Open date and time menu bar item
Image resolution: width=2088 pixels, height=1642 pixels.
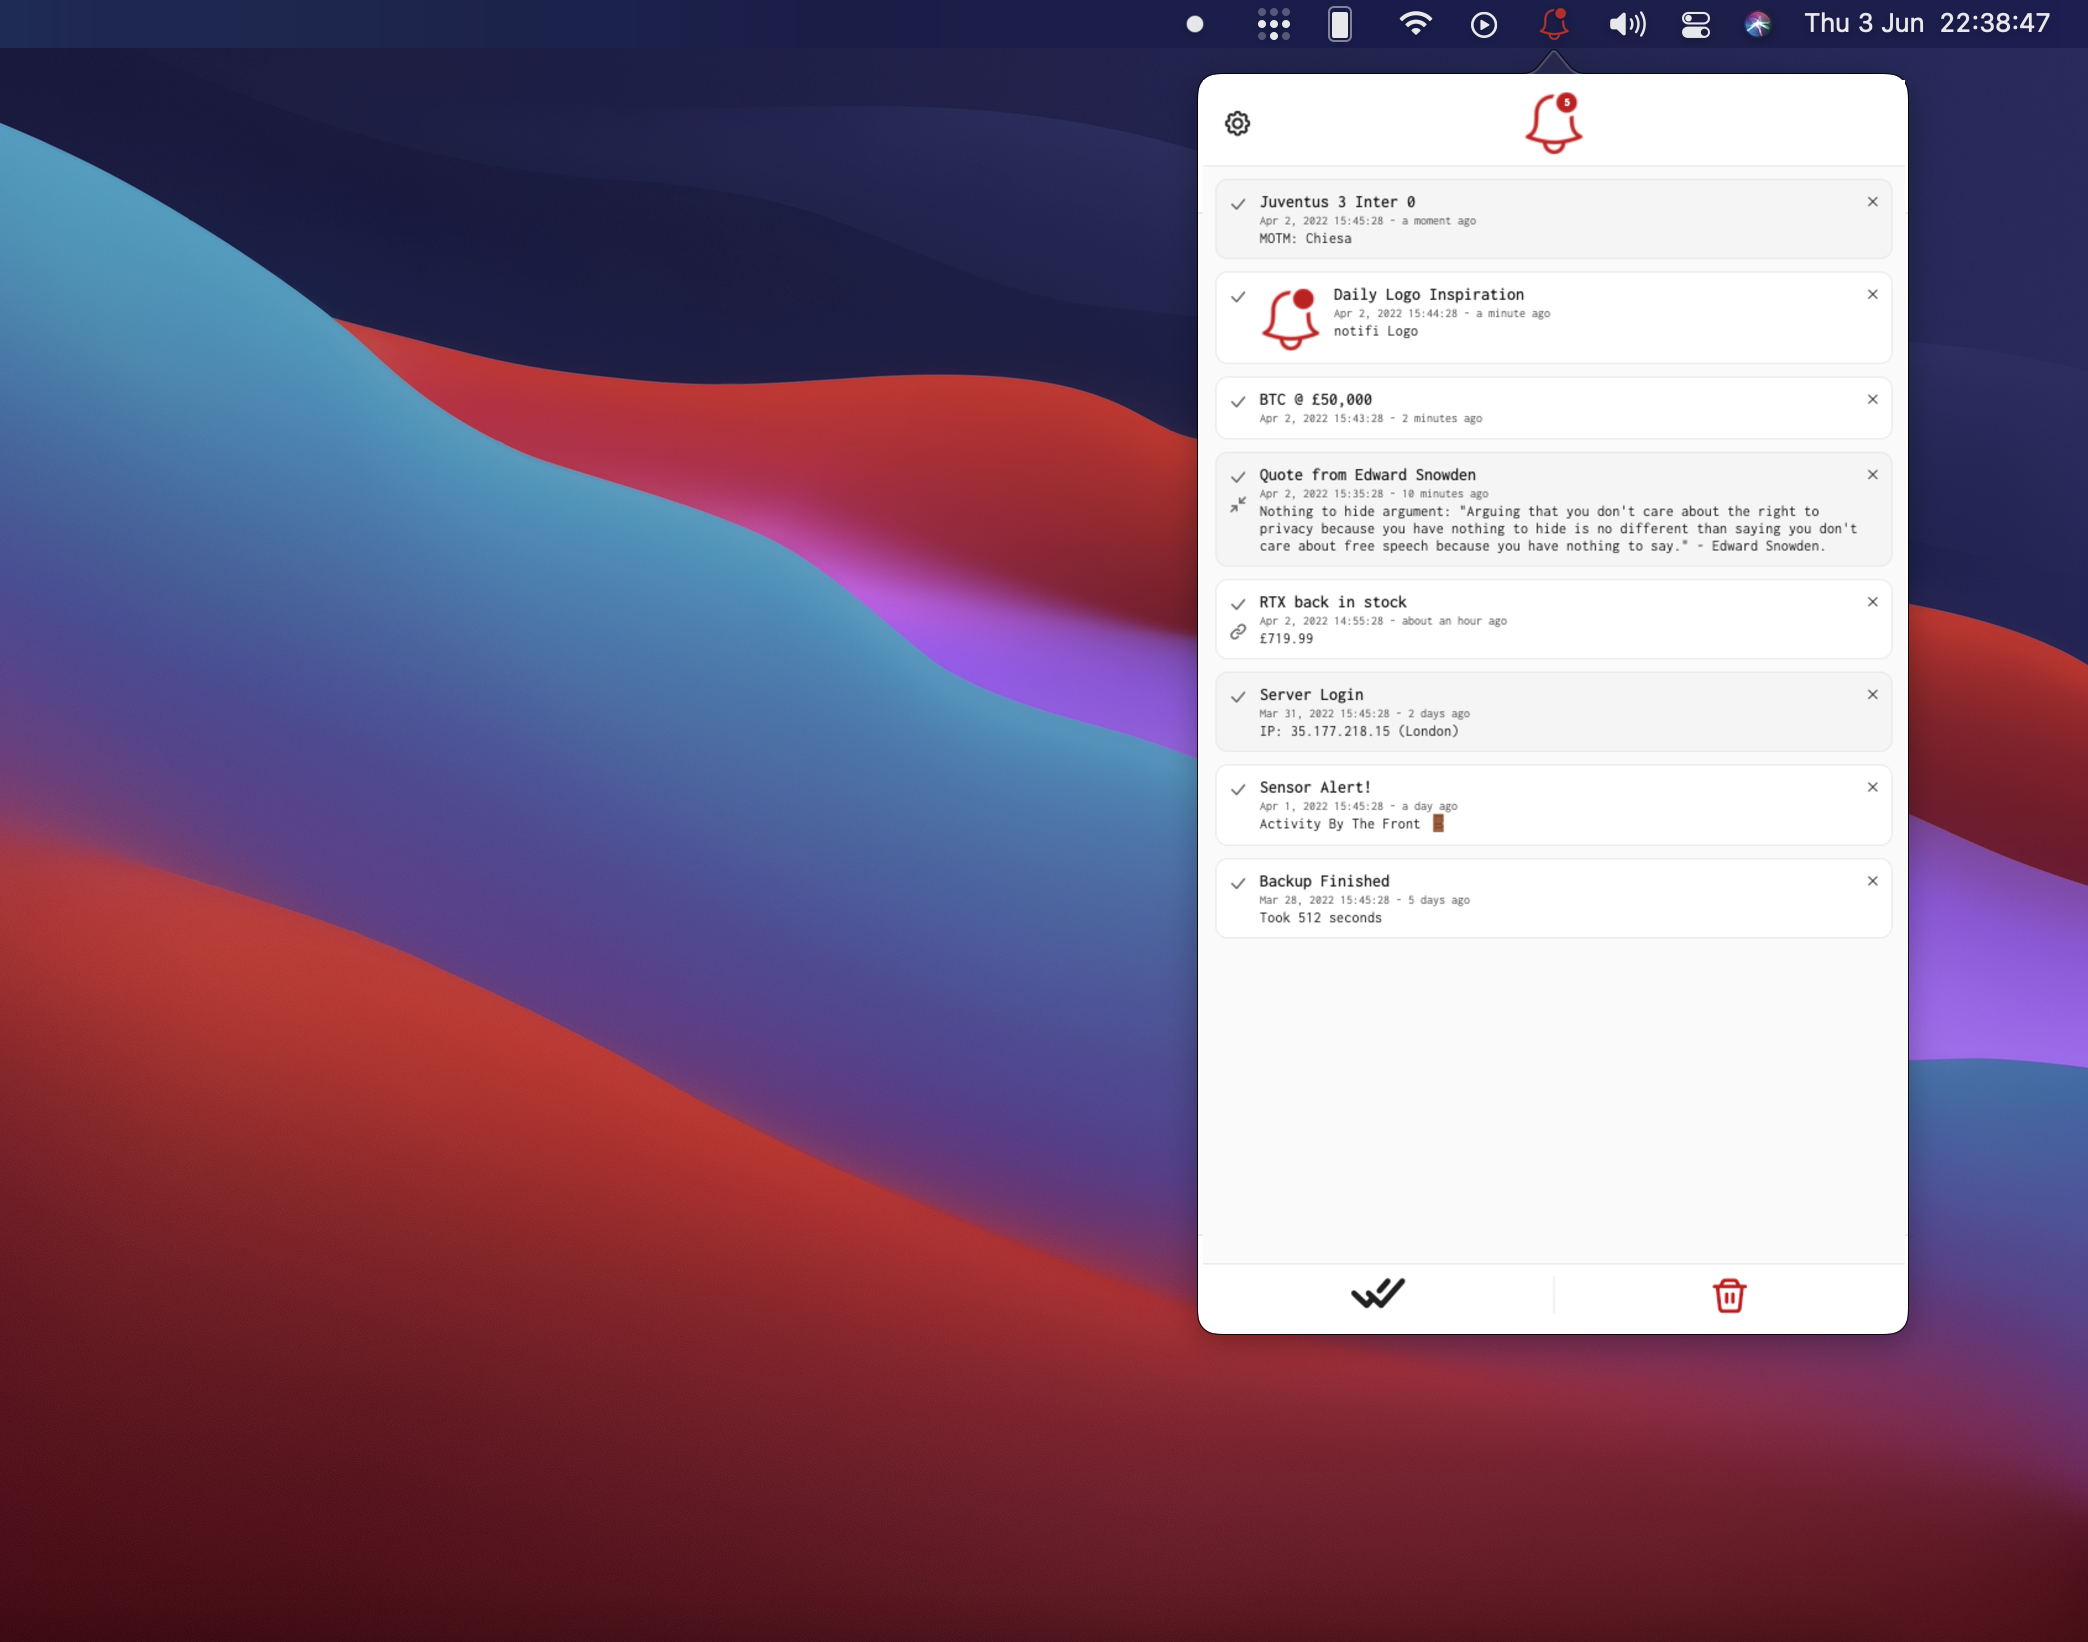pos(1926,23)
